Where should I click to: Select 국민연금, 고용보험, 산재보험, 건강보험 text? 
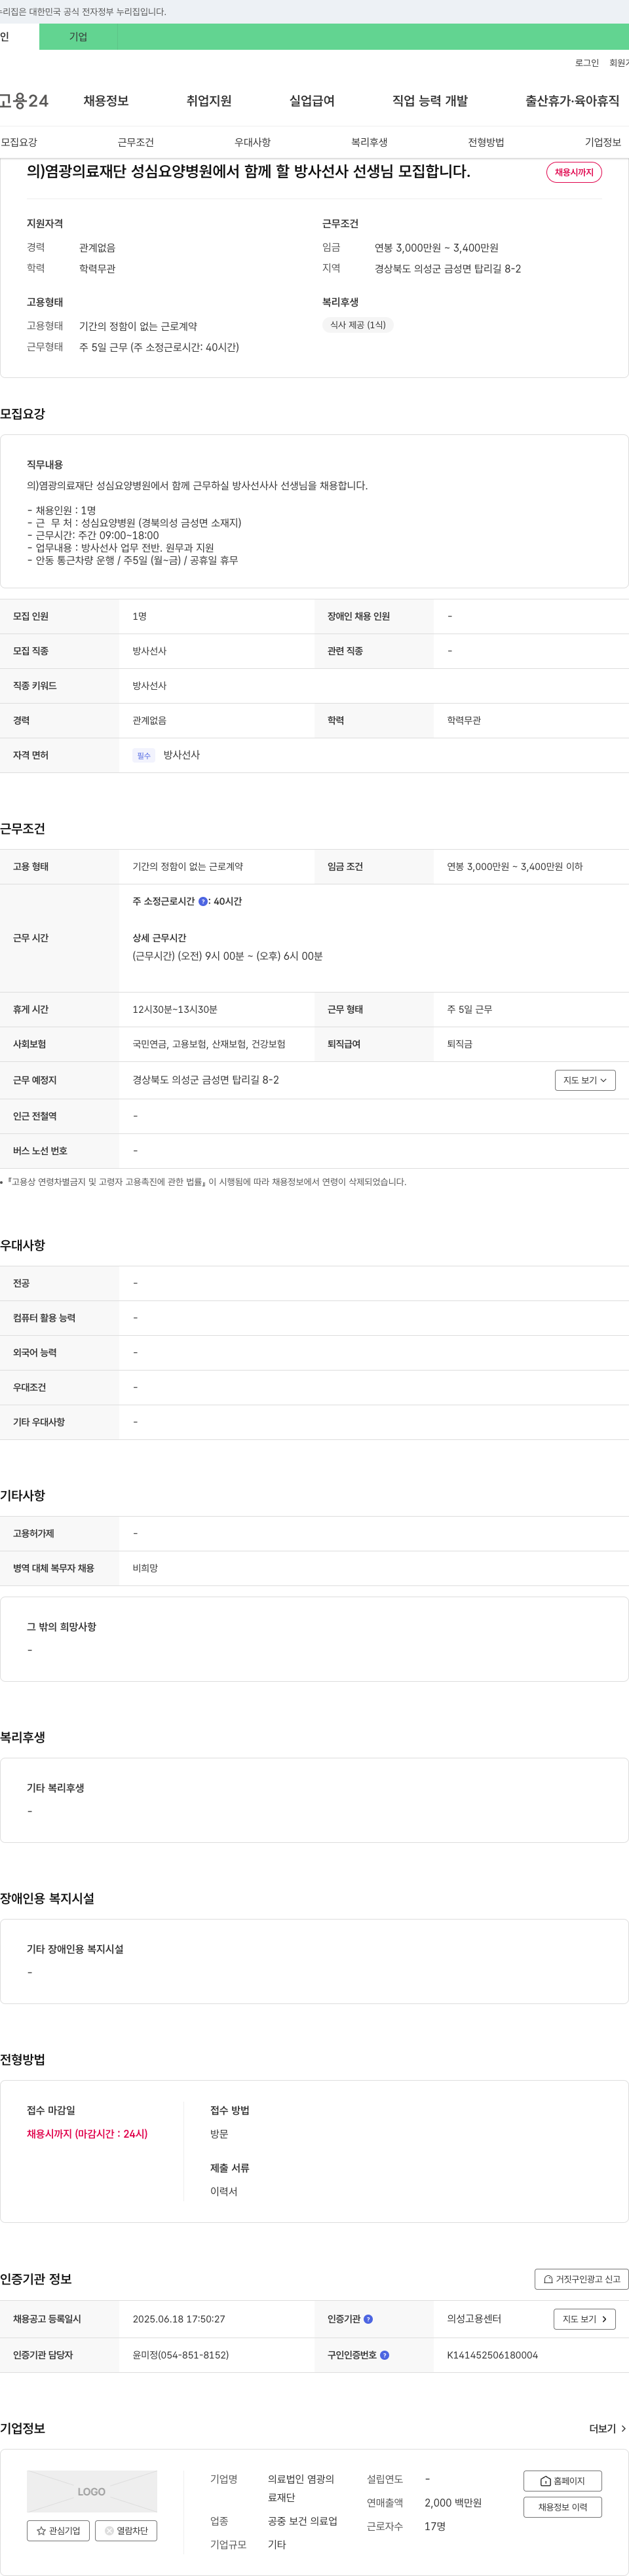click(x=209, y=1044)
